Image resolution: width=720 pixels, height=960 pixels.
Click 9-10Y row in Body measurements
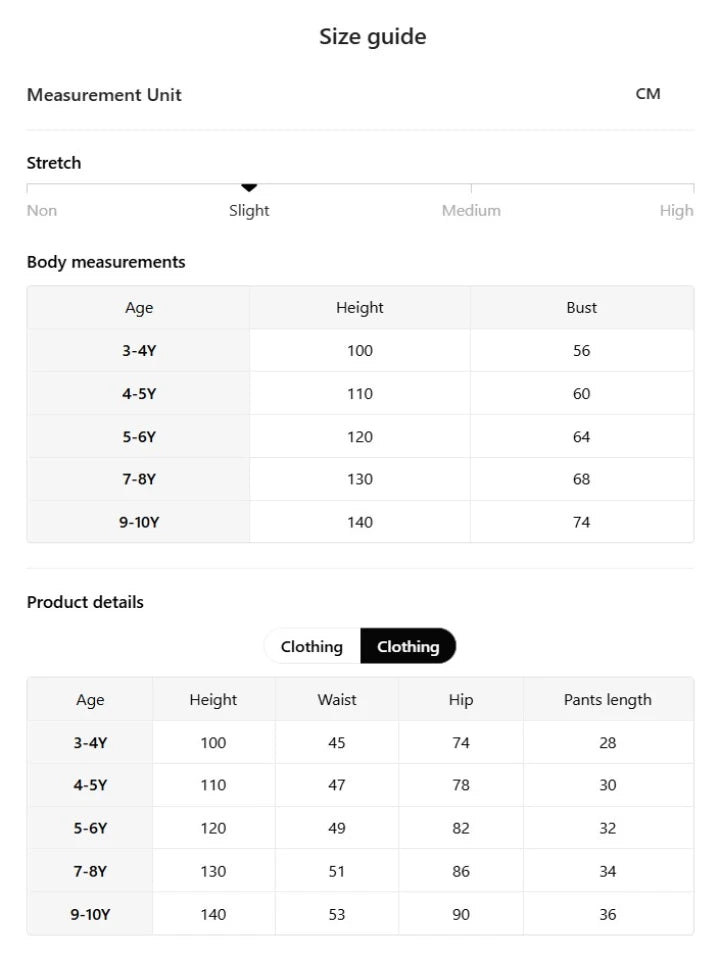tap(360, 522)
